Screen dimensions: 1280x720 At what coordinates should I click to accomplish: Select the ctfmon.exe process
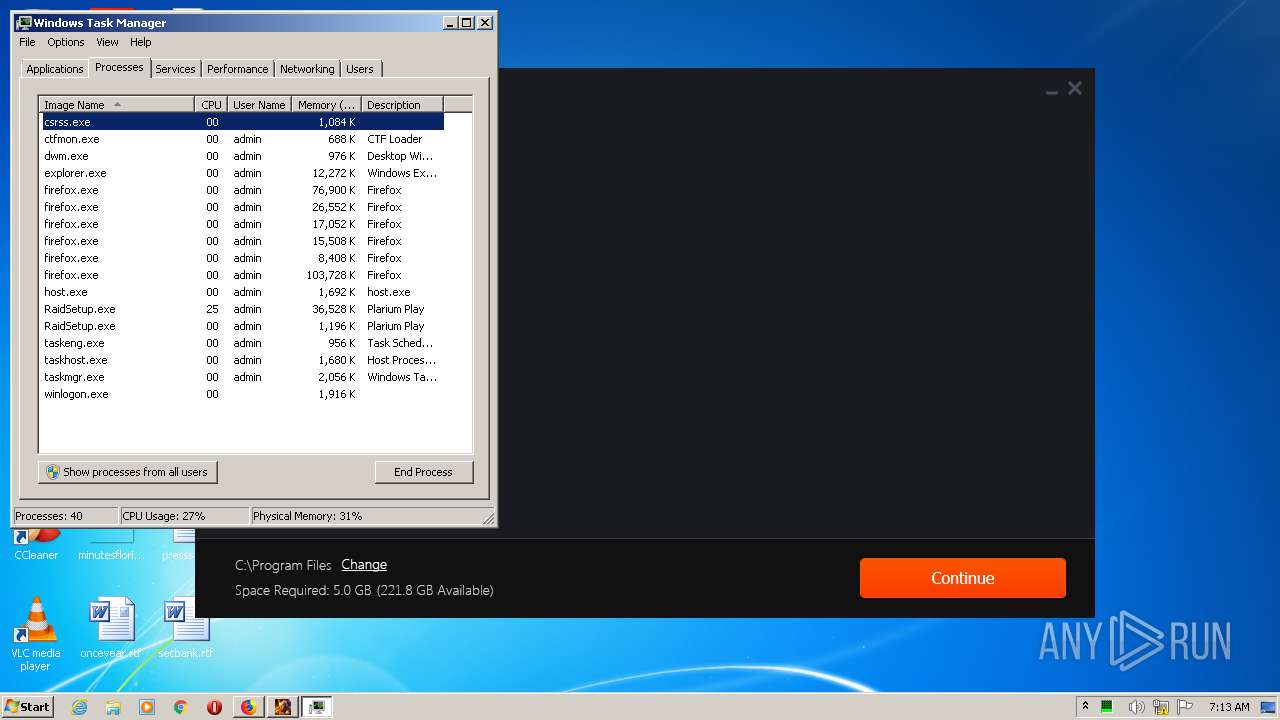241,139
